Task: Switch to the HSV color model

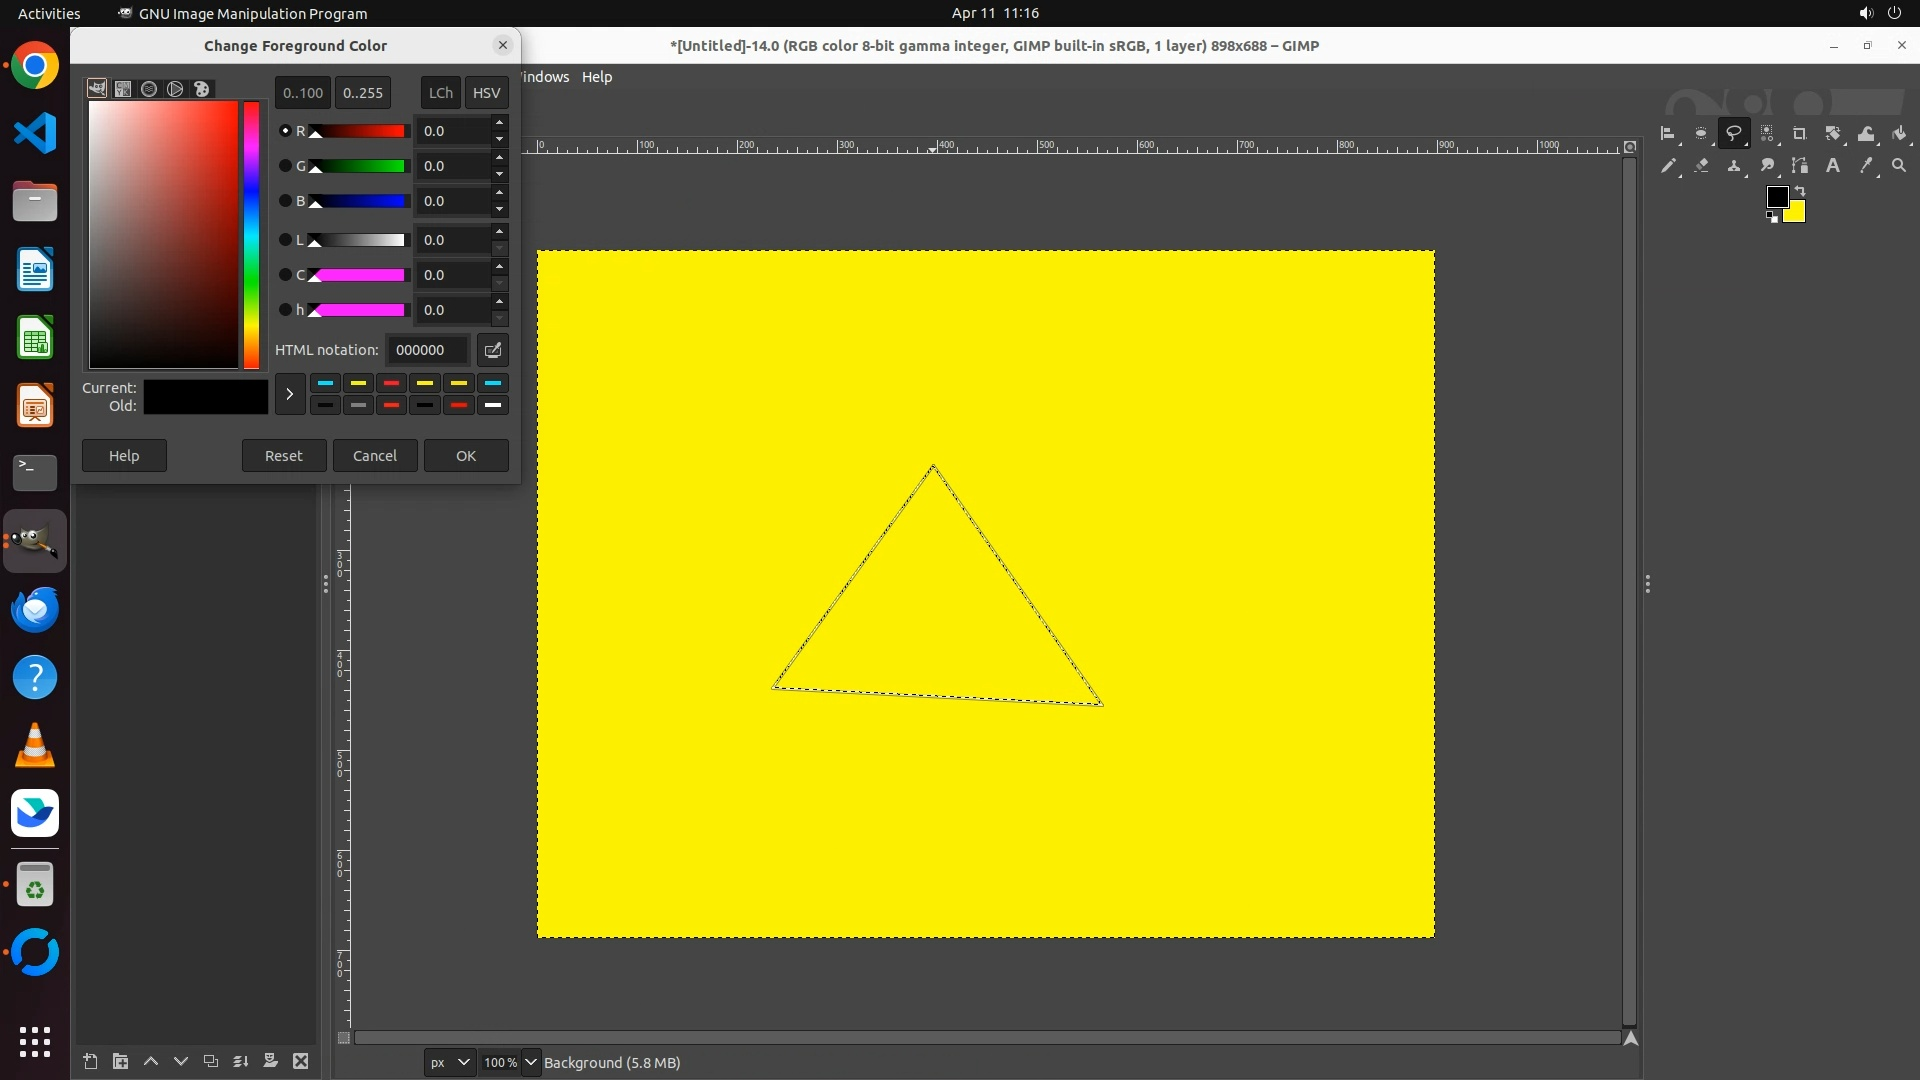Action: 486,92
